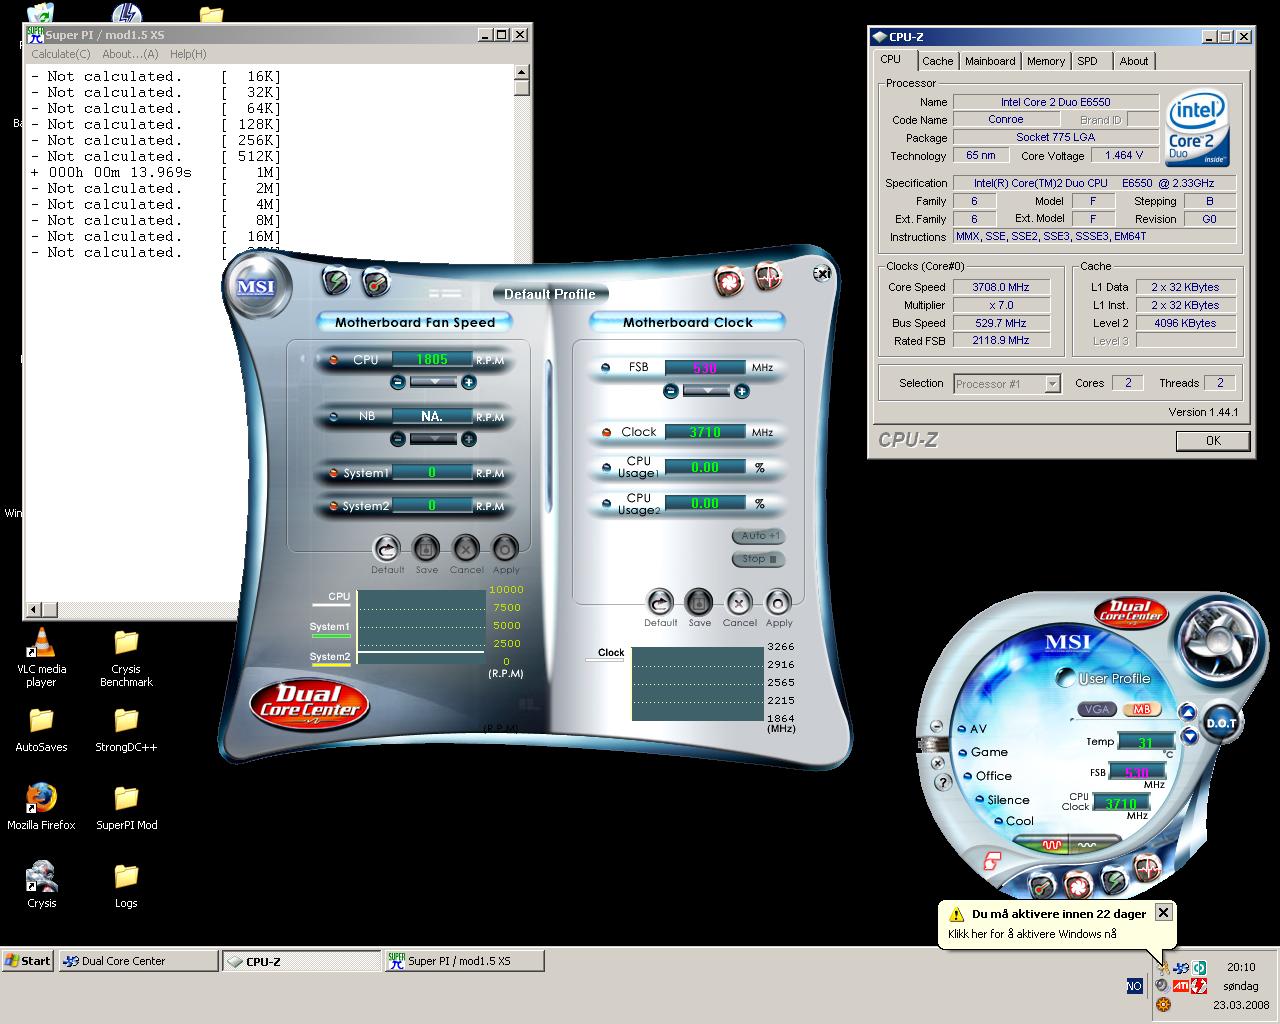The image size is (1280, 1024).
Task: Toggle MB mode on round widget
Action: [x=1141, y=709]
